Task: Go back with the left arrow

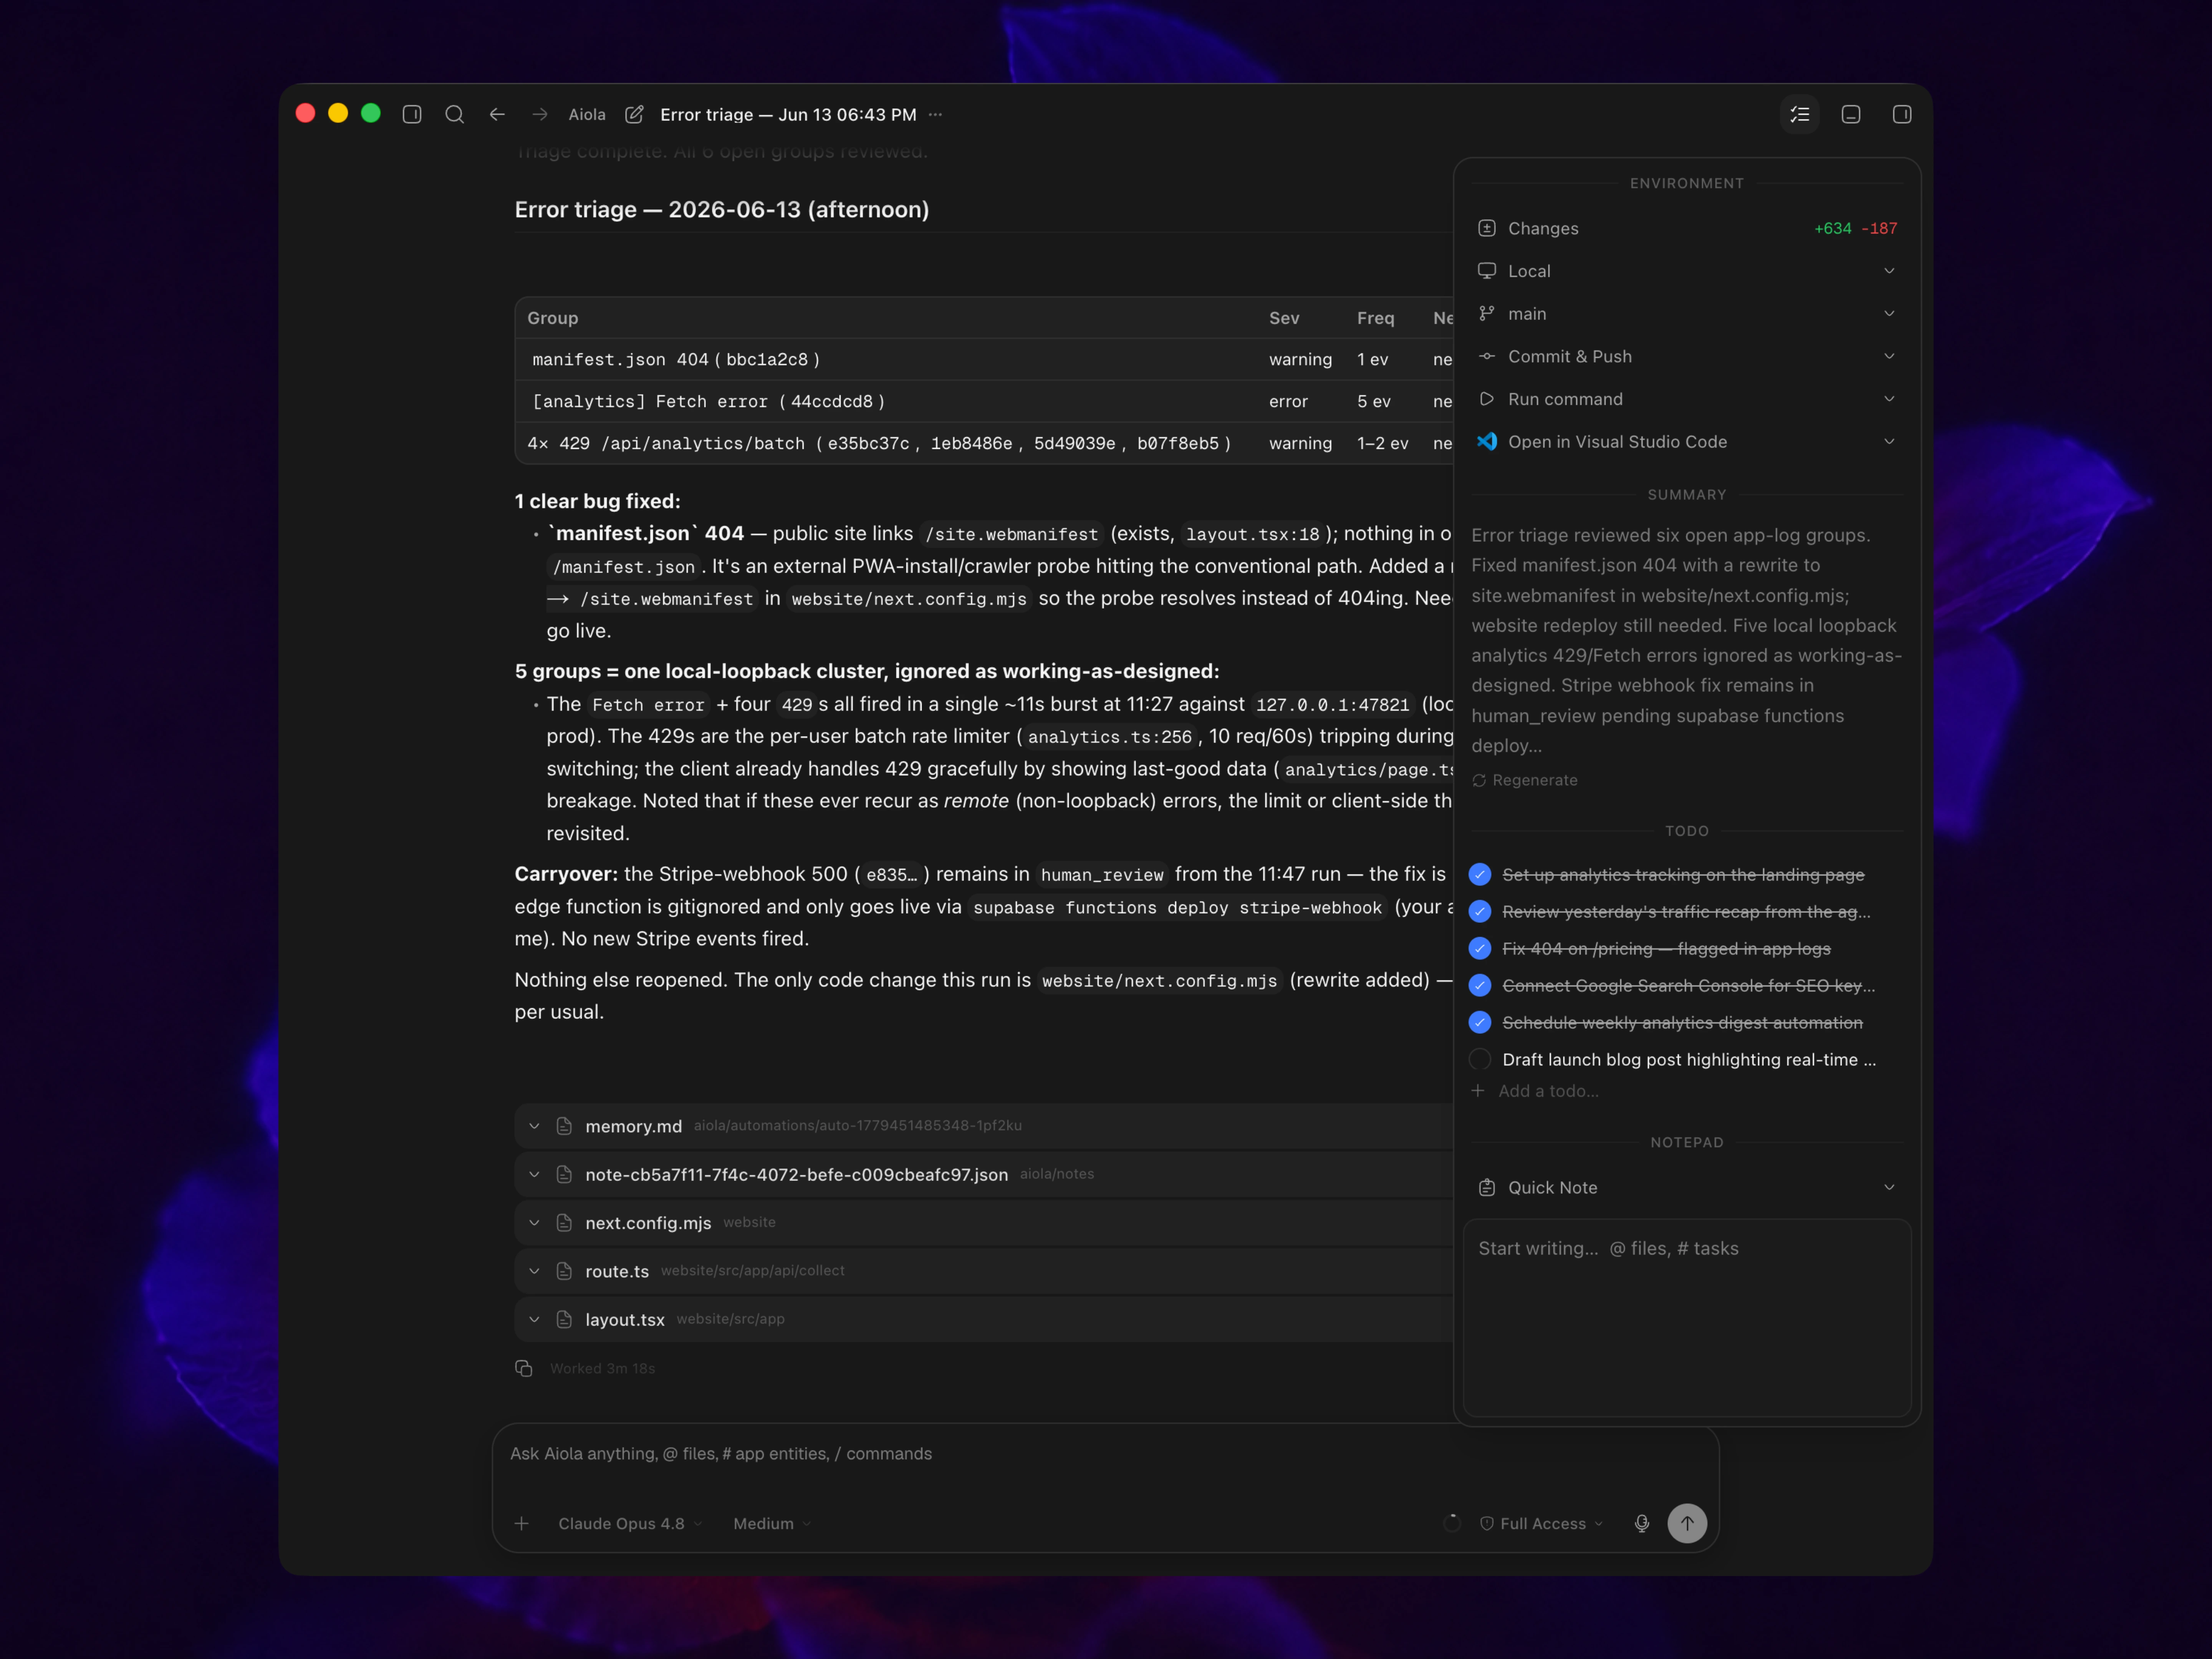Action: tap(497, 115)
